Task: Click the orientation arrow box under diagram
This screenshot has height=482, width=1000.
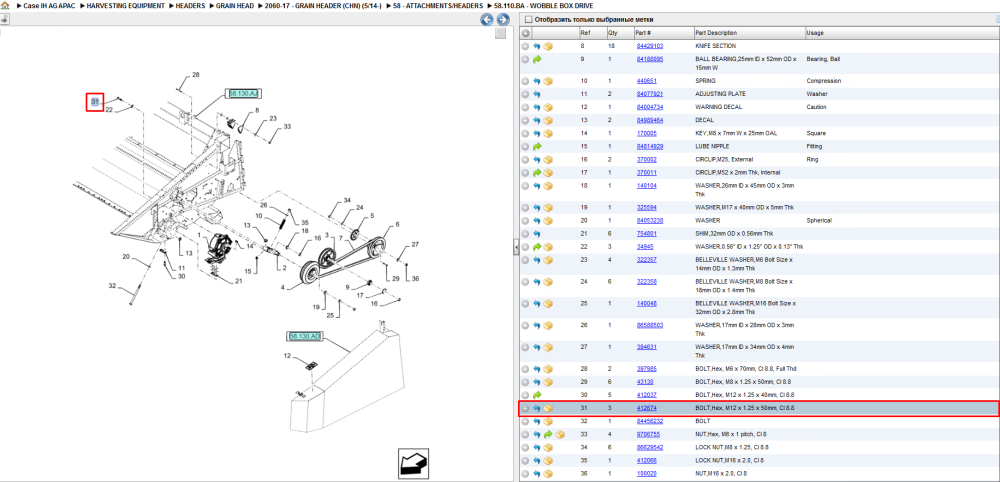Action: (x=411, y=462)
